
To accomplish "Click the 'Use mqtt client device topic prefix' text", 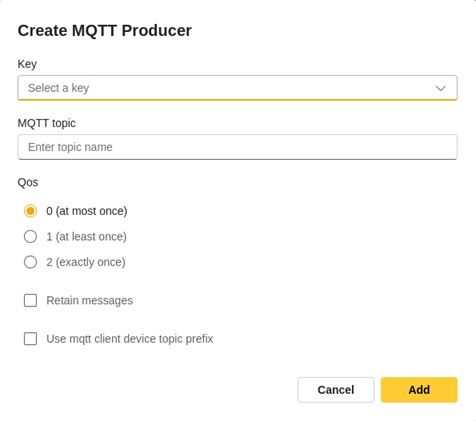I will pyautogui.click(x=130, y=339).
